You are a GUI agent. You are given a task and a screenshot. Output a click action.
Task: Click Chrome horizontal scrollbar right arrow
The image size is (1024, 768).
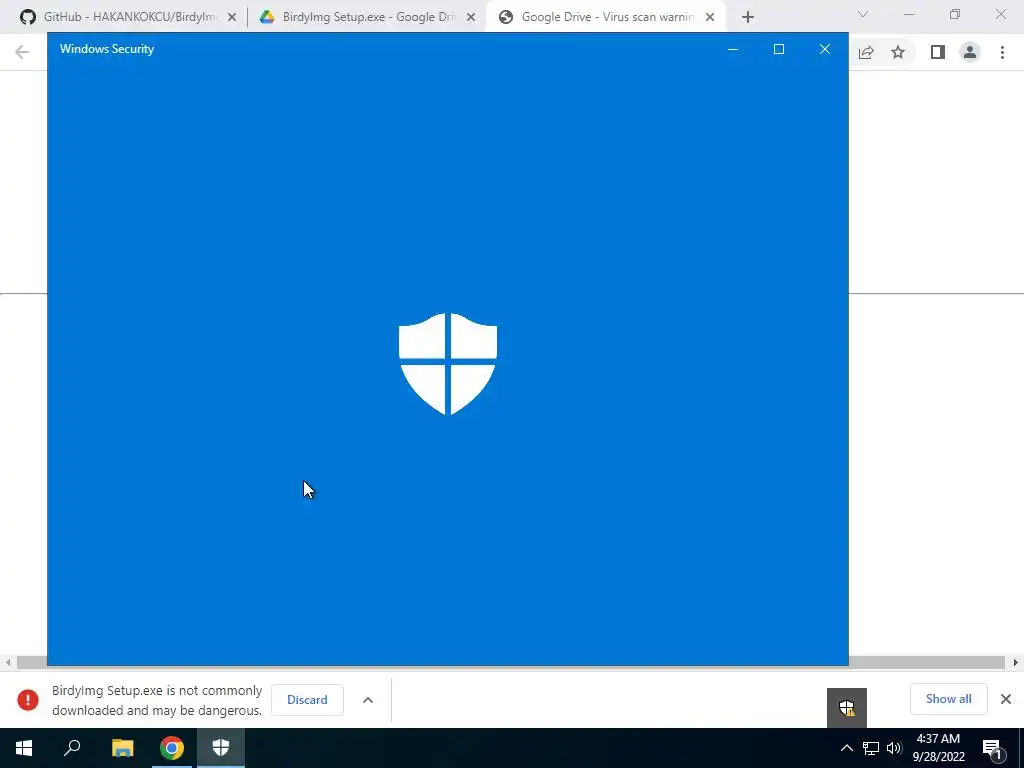[1016, 662]
